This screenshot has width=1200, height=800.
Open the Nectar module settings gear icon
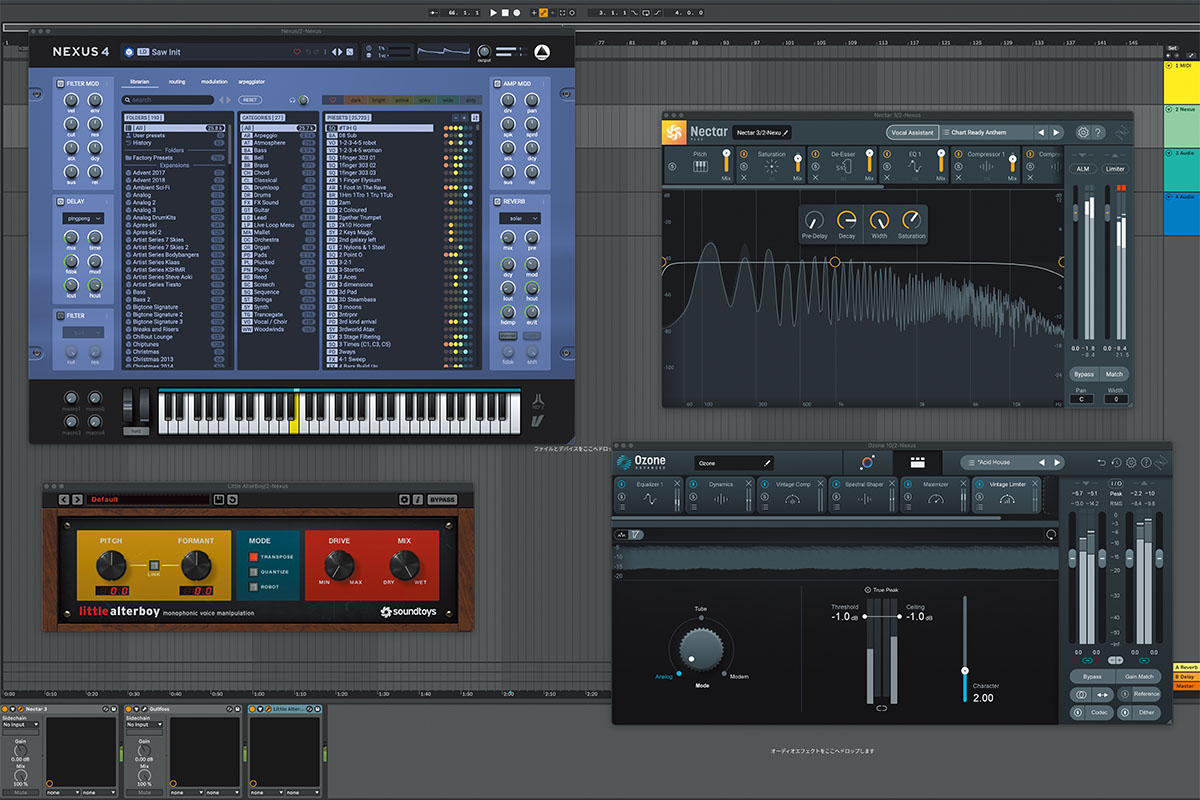(1082, 132)
